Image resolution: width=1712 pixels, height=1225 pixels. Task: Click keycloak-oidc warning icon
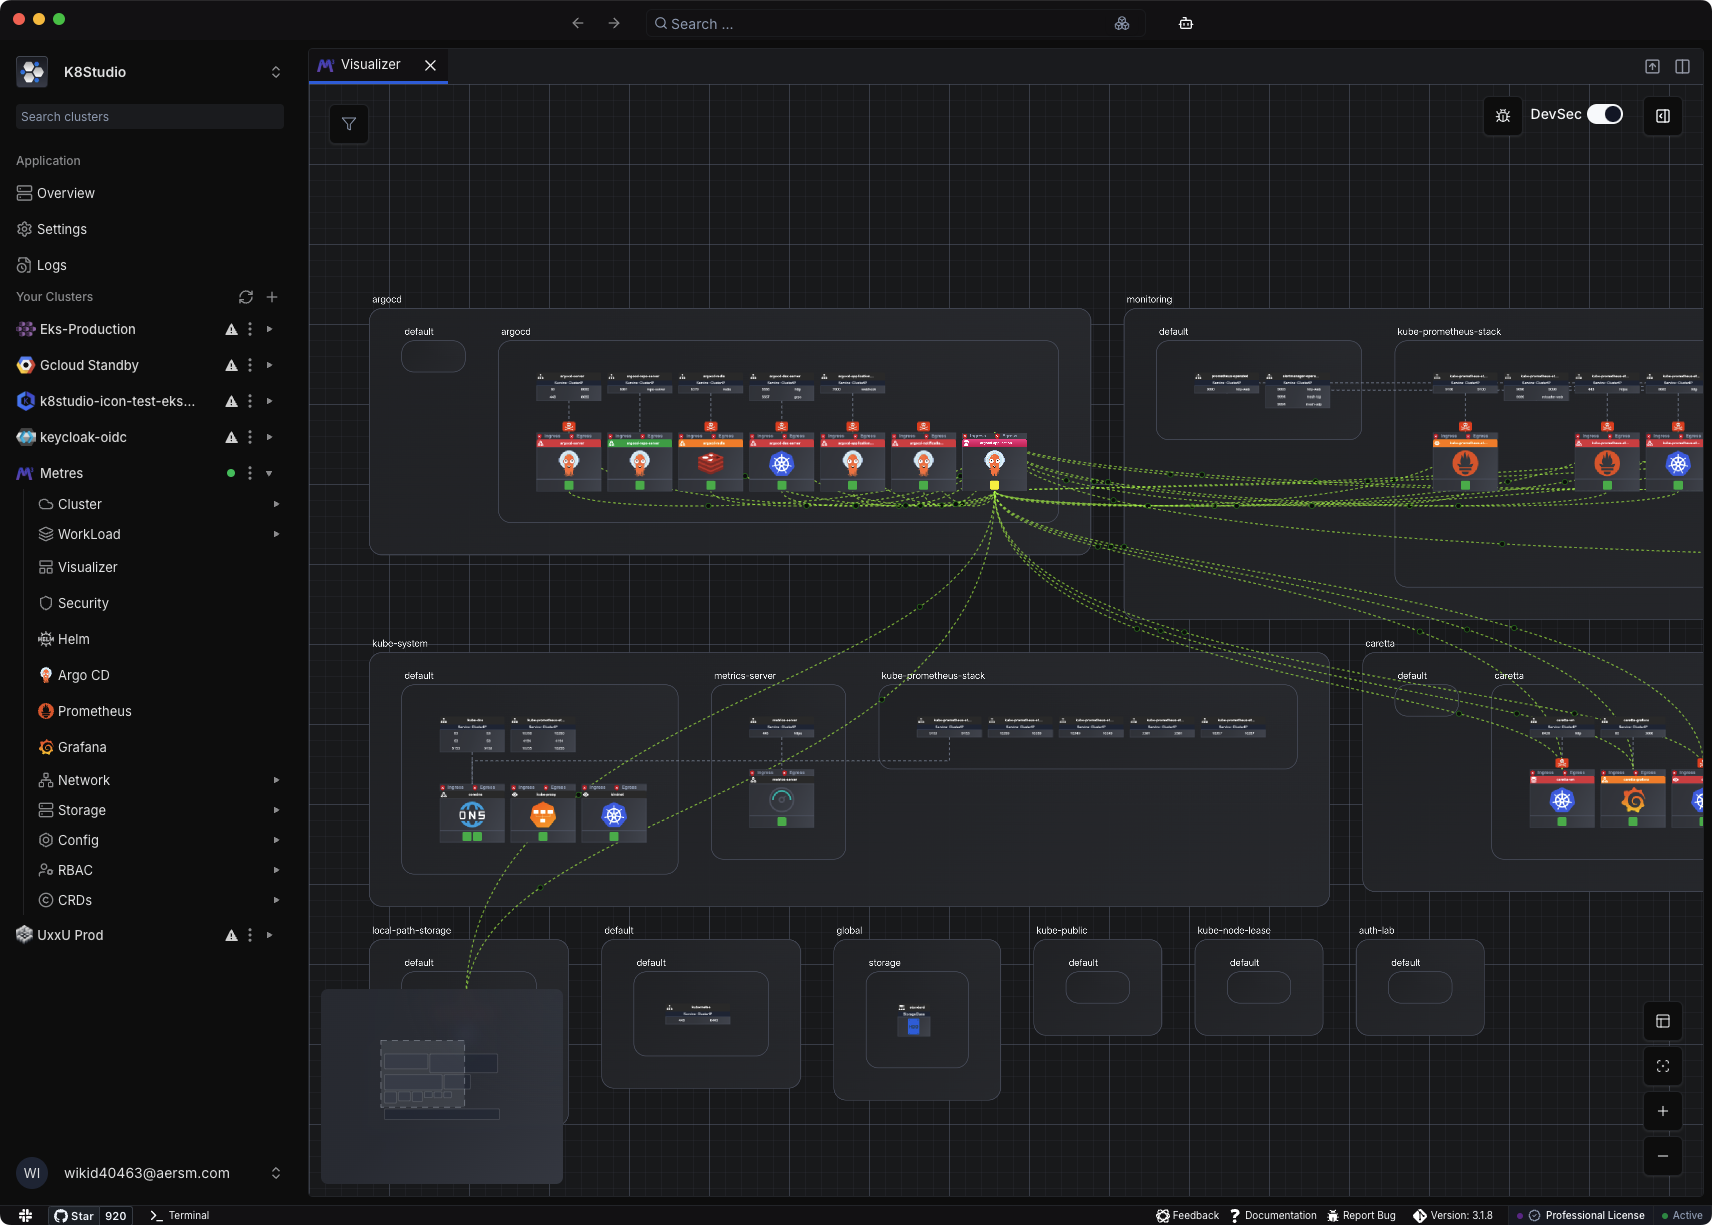click(x=231, y=437)
